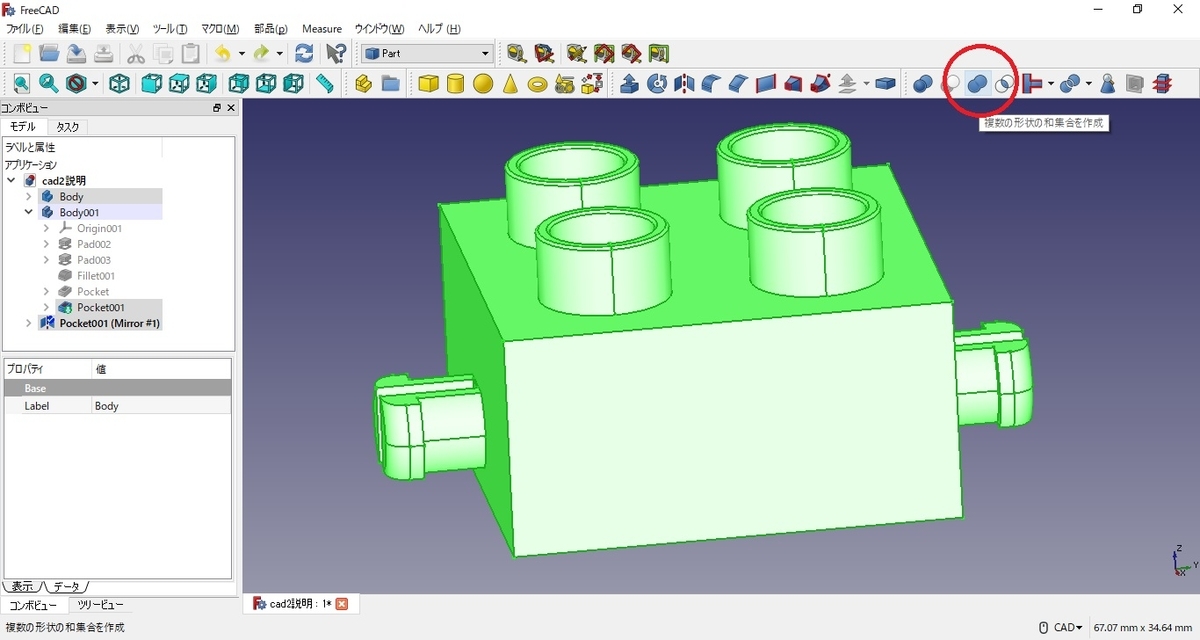Close the コンボビュー panel
Viewport: 1200px width, 640px height.
(231, 108)
